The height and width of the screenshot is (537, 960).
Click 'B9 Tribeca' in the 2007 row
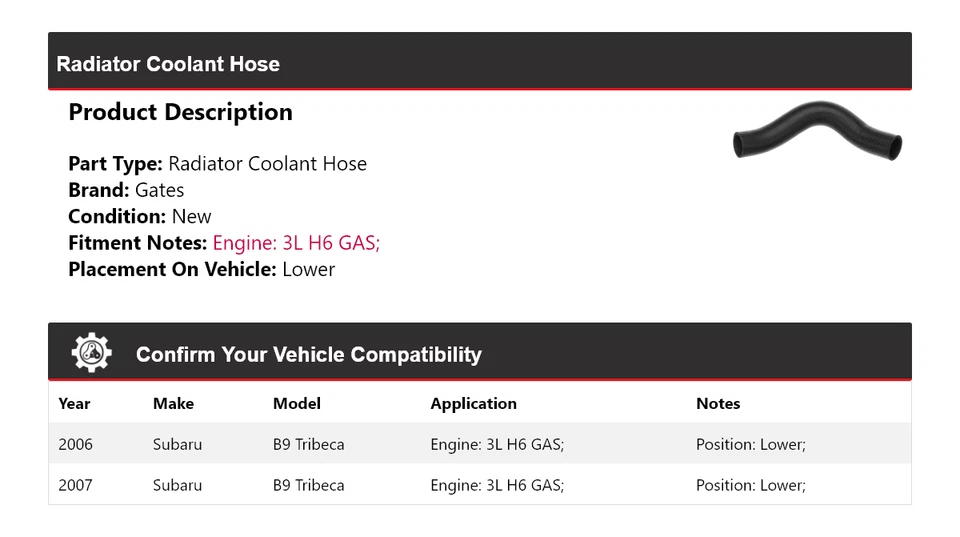pyautogui.click(x=308, y=485)
